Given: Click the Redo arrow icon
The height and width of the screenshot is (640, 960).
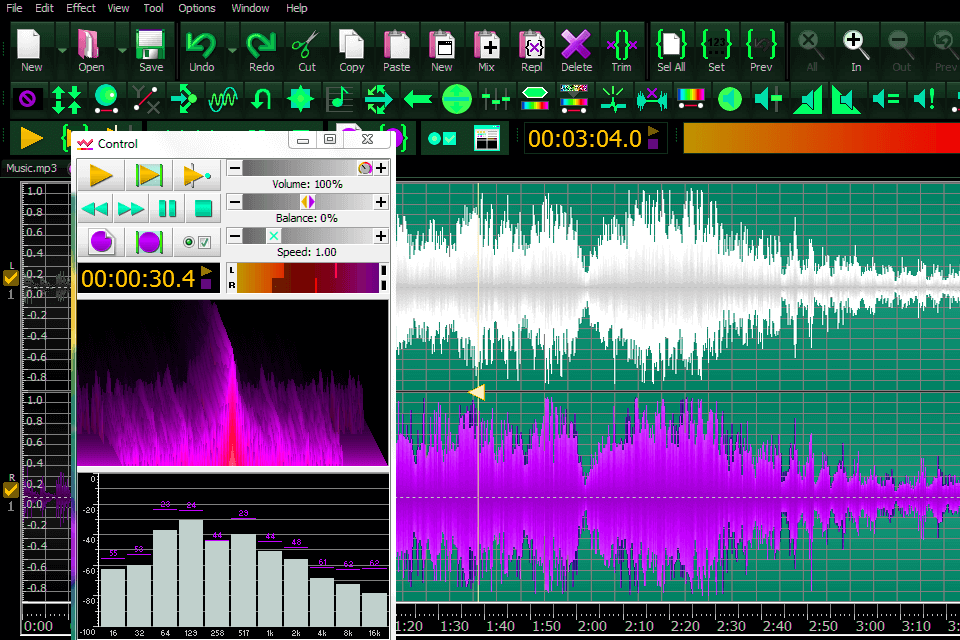Looking at the screenshot, I should (261, 47).
